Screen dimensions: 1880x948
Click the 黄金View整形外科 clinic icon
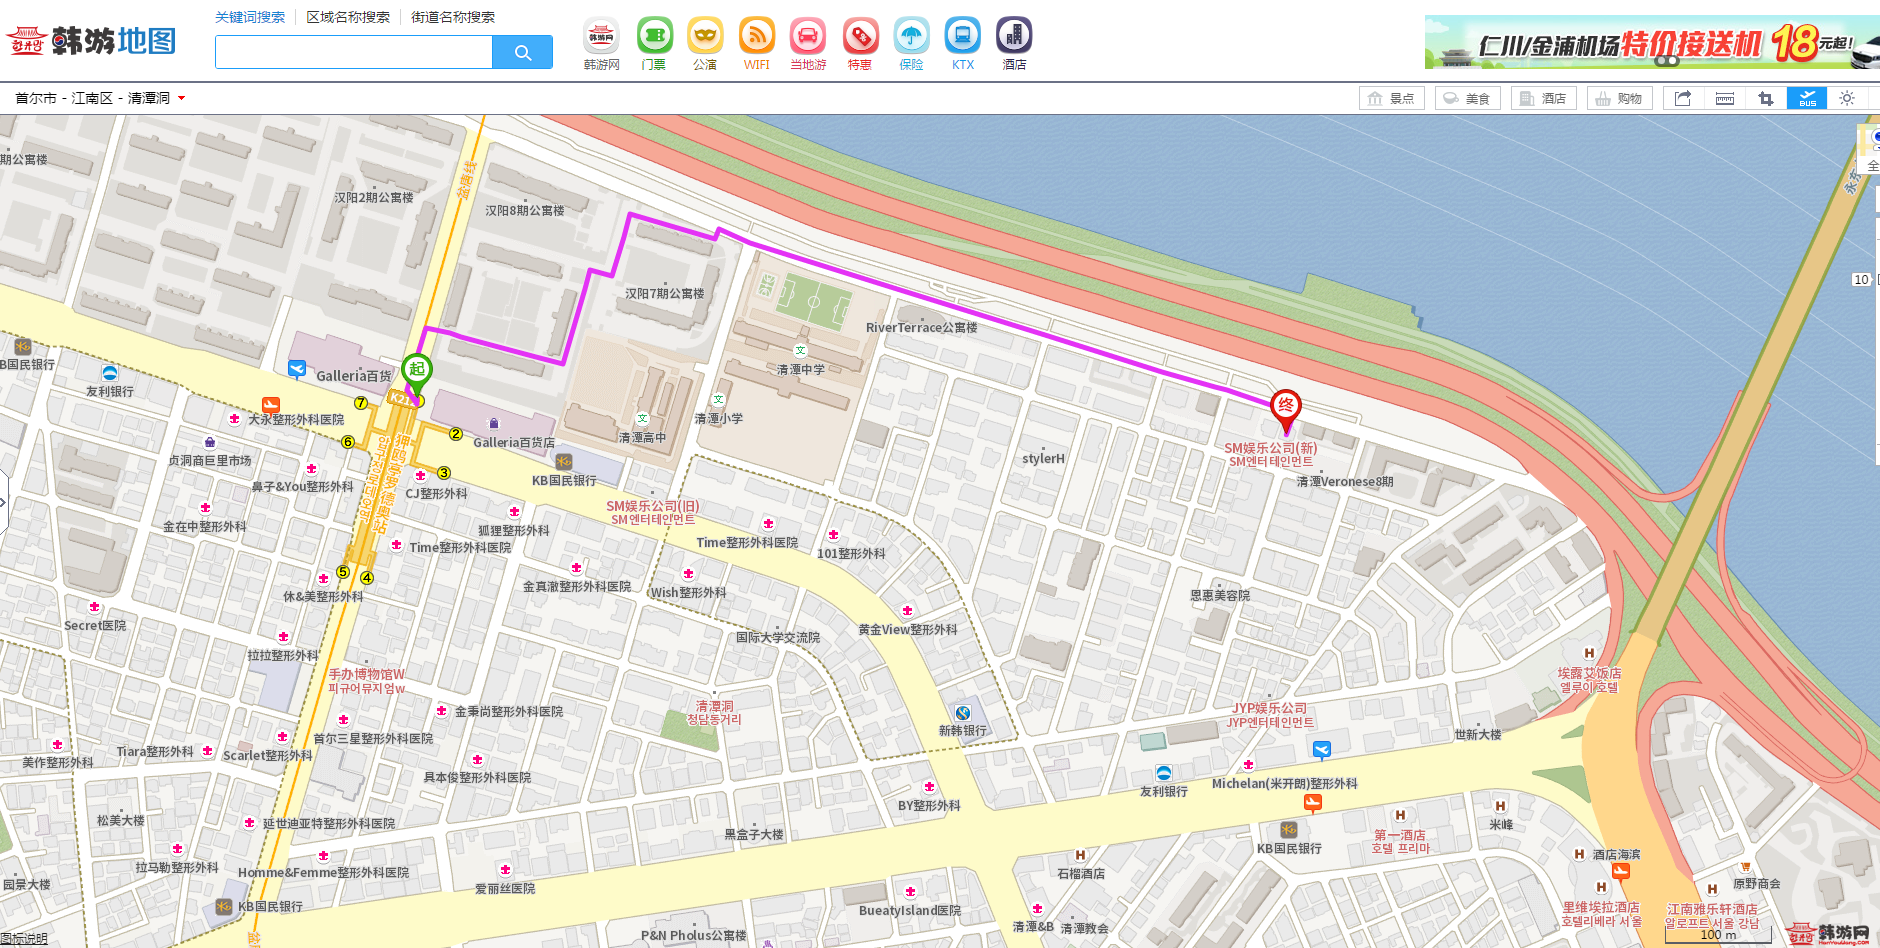point(907,611)
